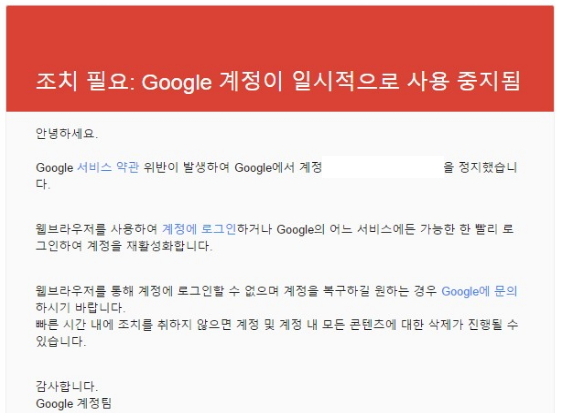The width and height of the screenshot is (562, 419).
Task: Click the 감사합니다 closing line
Action: coord(67,386)
